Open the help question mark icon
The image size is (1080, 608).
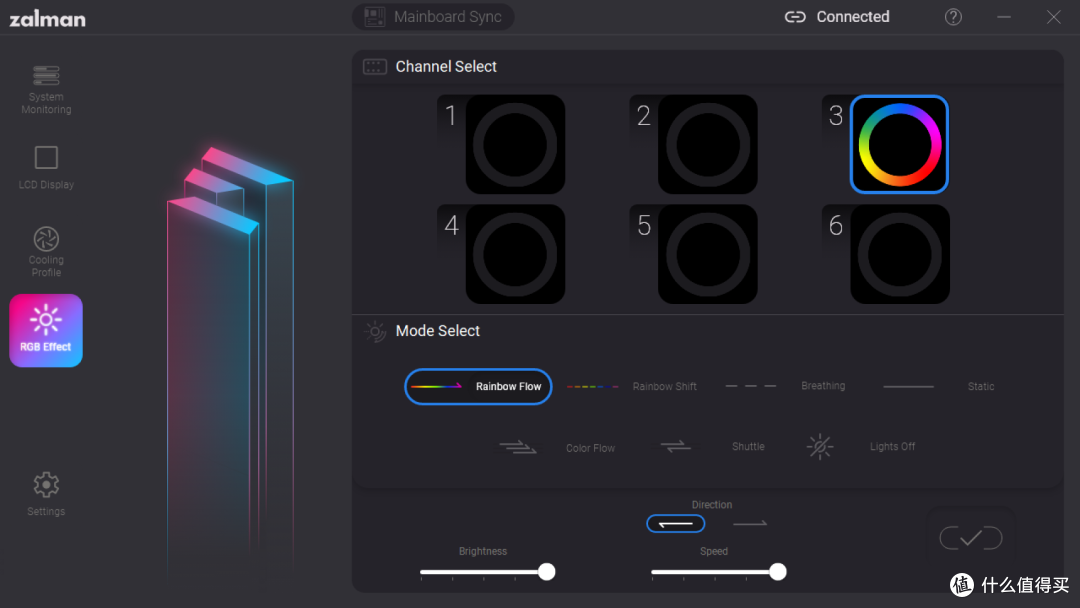pos(953,17)
